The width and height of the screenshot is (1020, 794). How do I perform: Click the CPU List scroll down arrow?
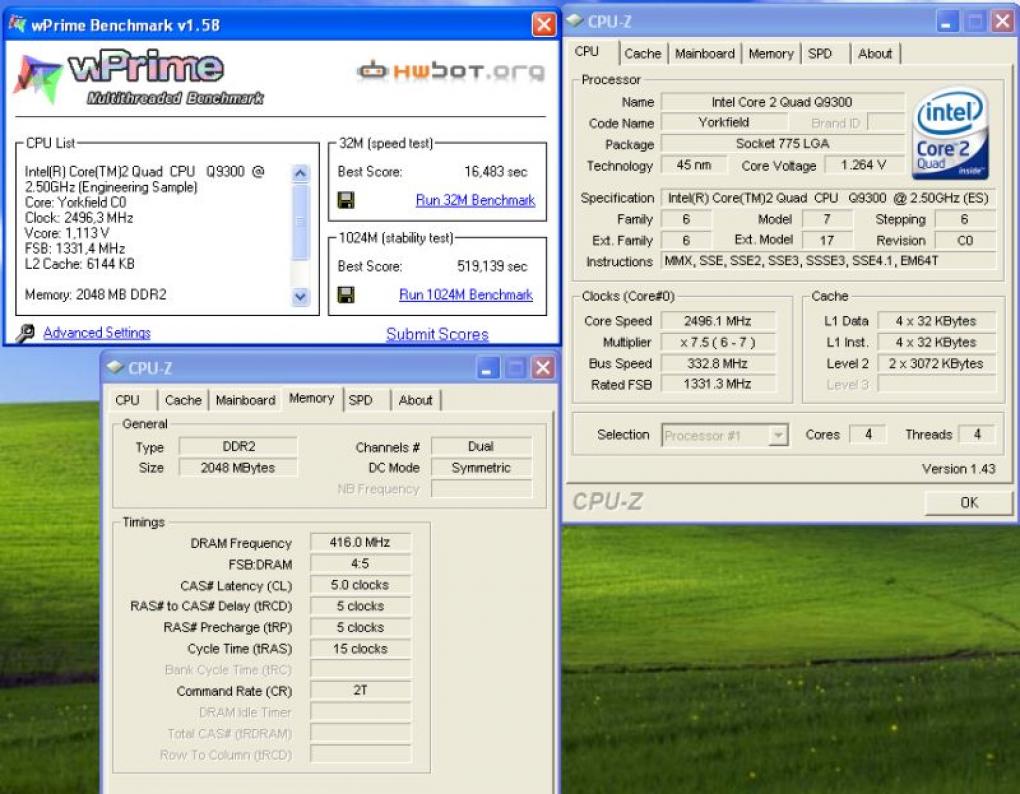coord(300,297)
